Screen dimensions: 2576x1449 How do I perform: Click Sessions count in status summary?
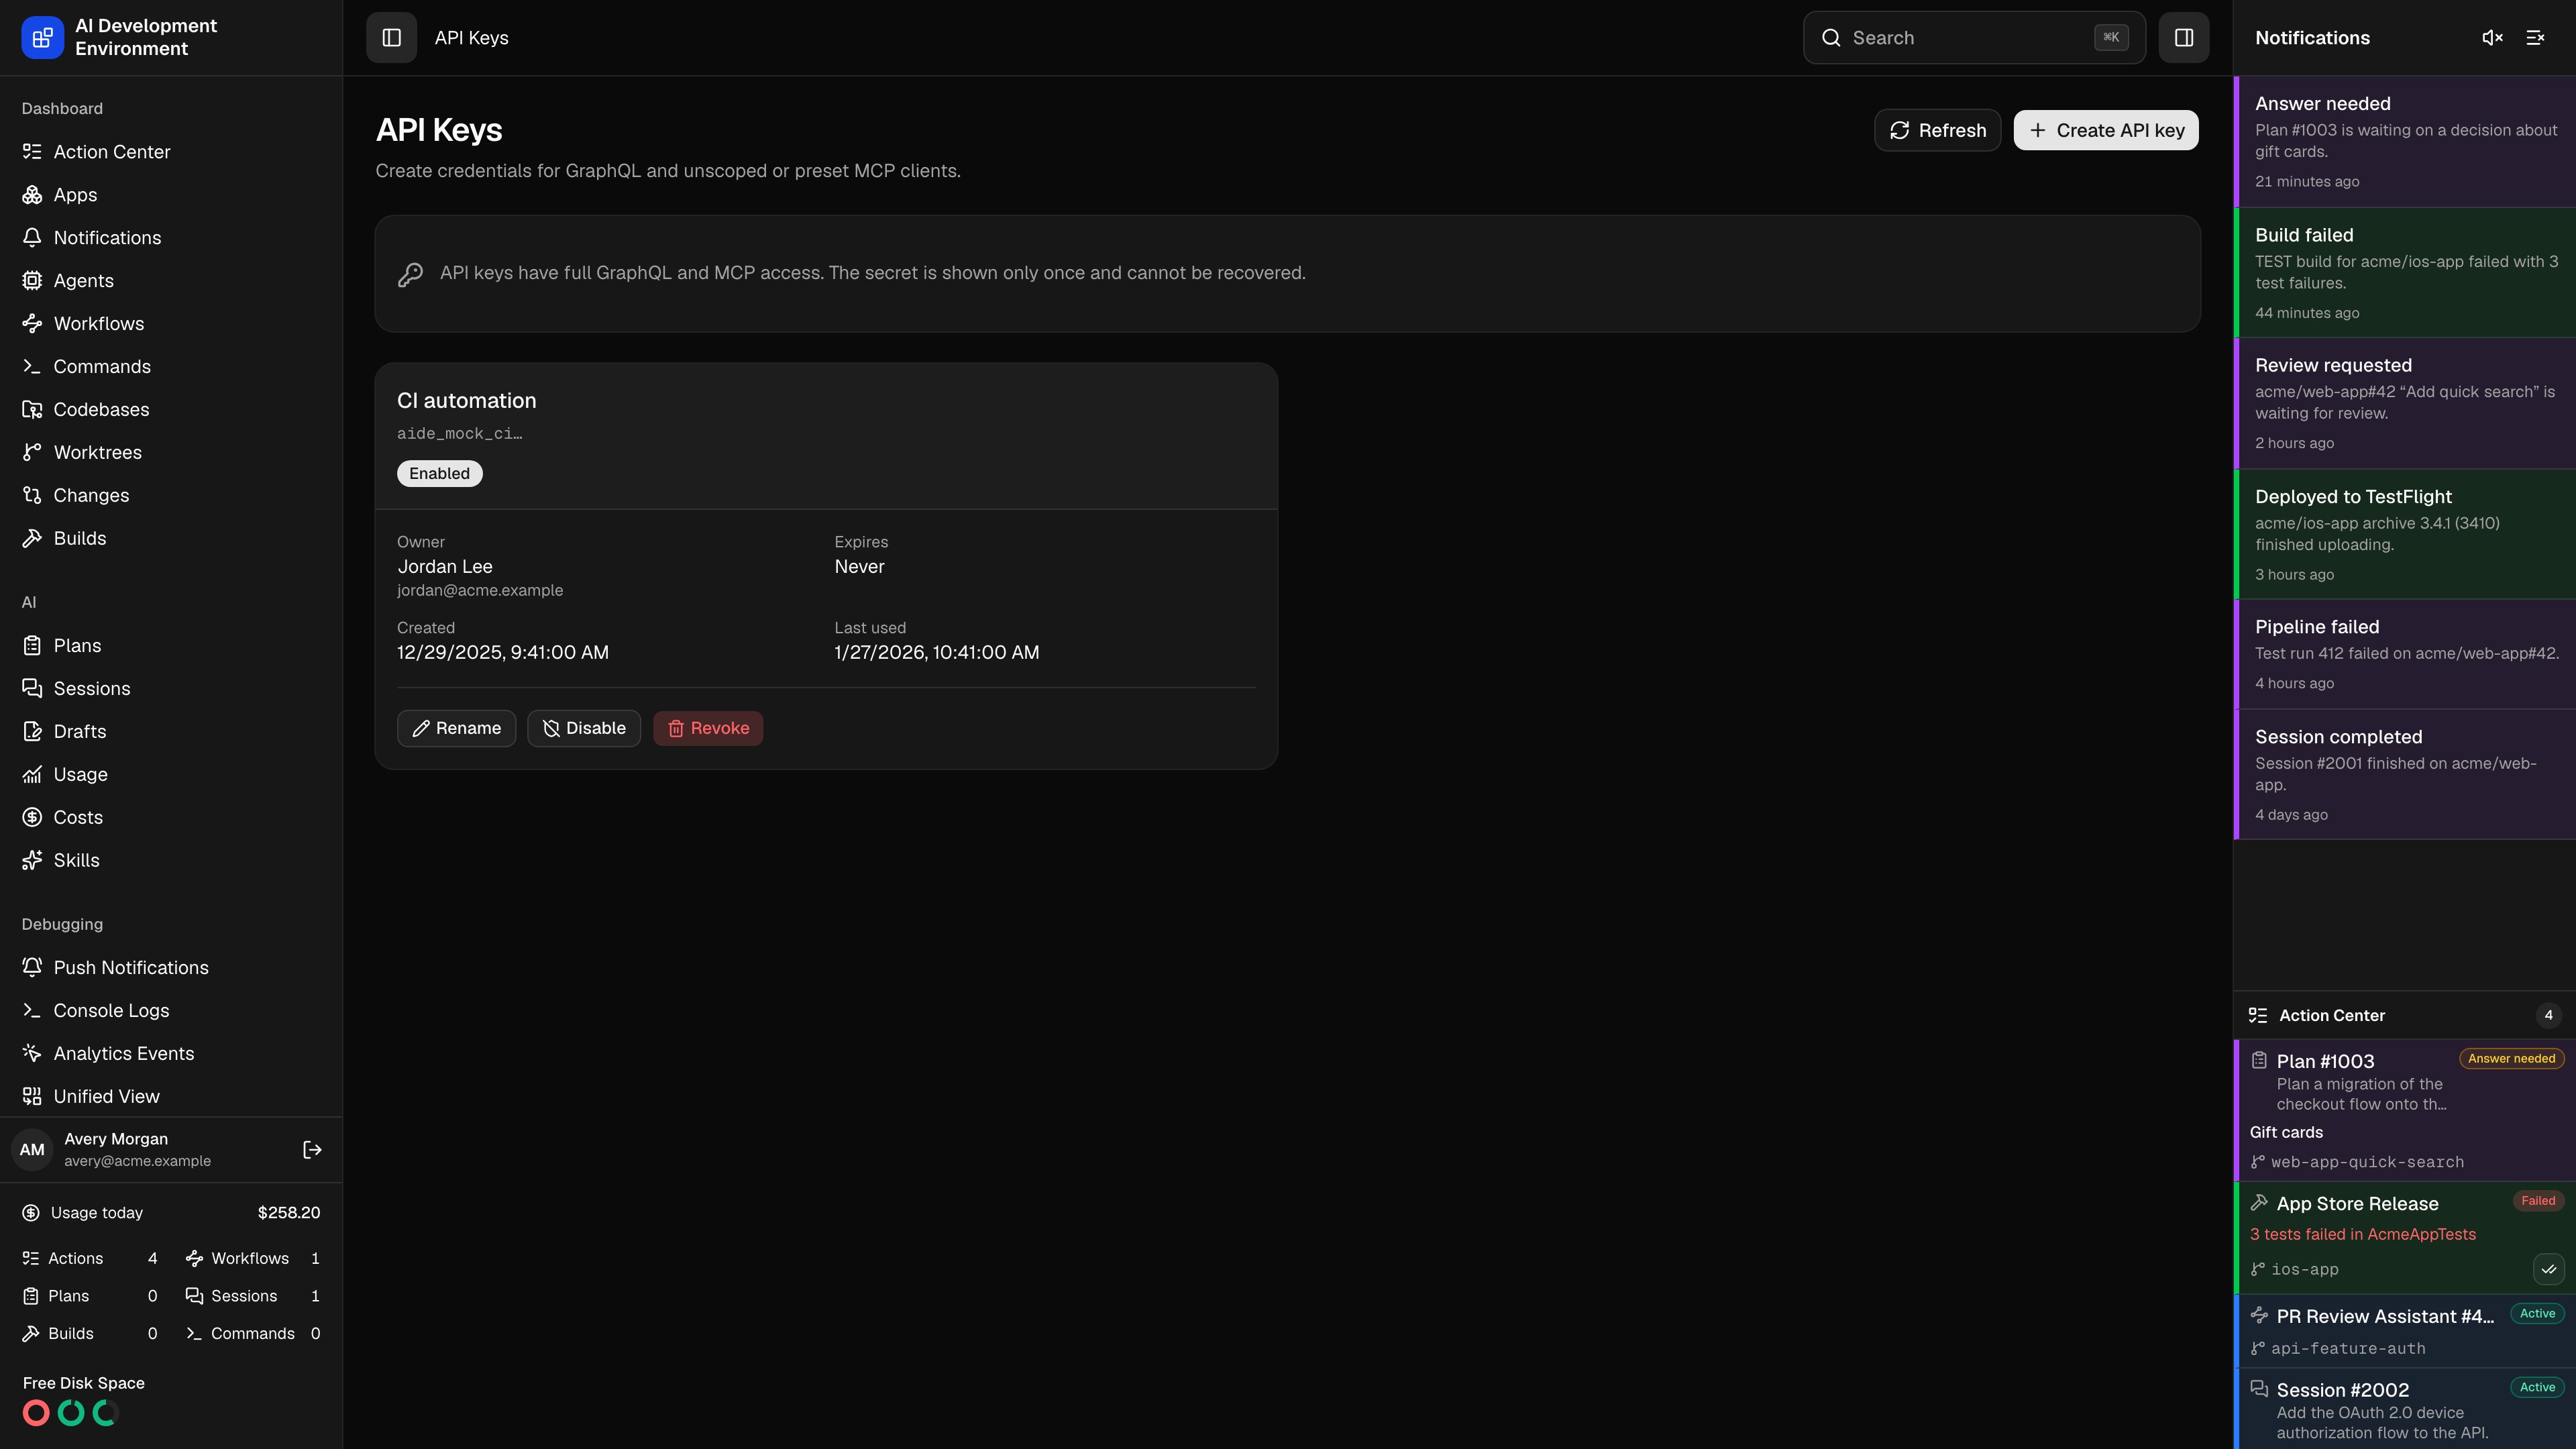click(x=252, y=1297)
